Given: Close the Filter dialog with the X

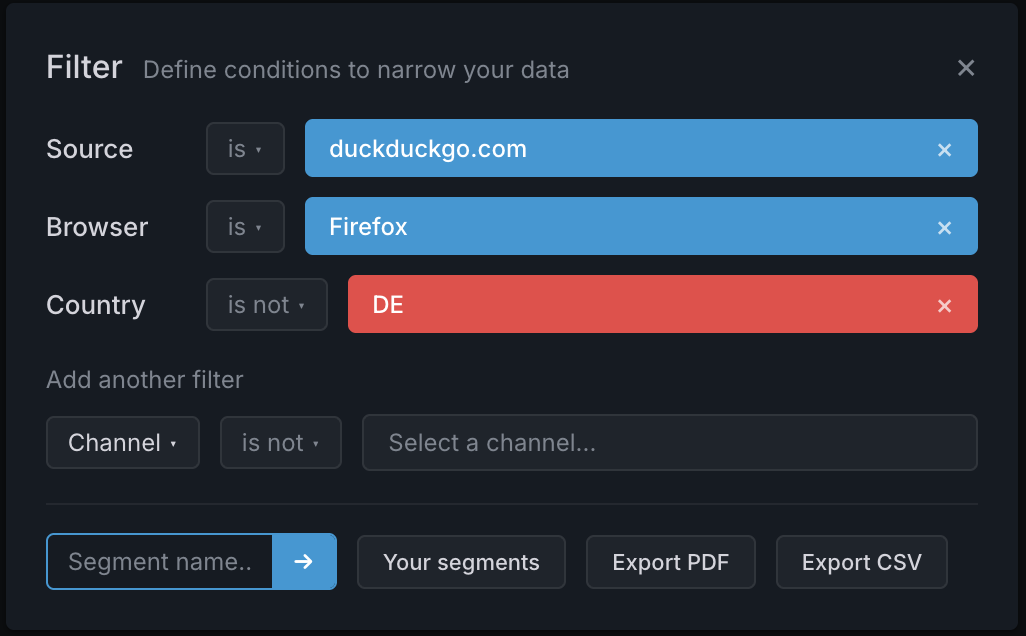Looking at the screenshot, I should click(x=965, y=68).
